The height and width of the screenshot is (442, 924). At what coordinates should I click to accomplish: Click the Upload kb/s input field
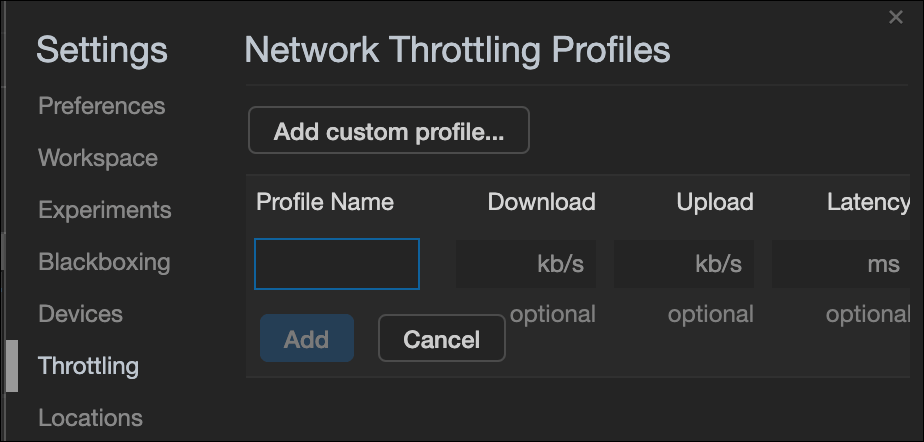684,264
